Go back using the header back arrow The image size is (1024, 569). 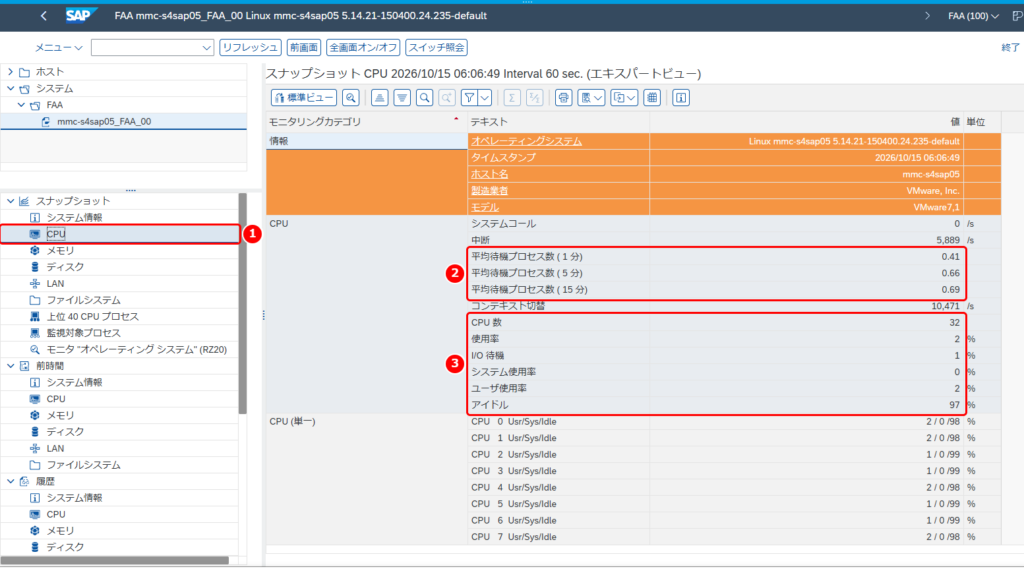[44, 16]
